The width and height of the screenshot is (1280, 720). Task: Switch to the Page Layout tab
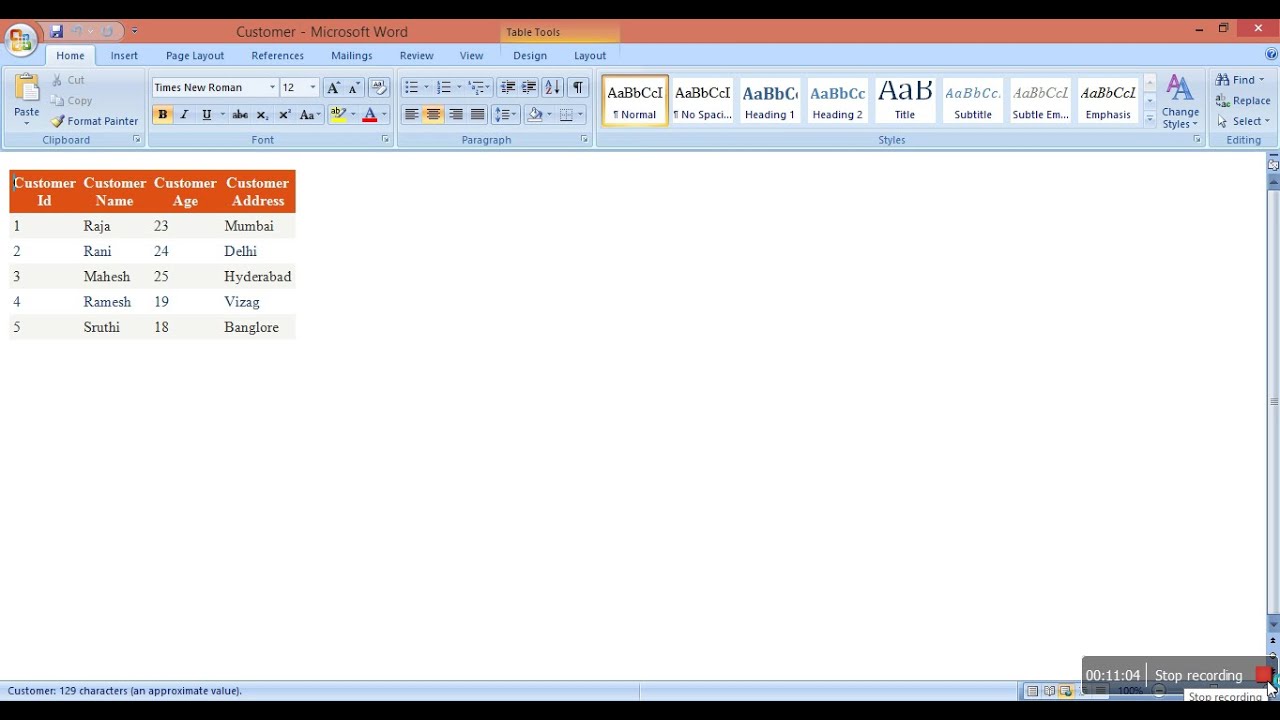(x=195, y=56)
